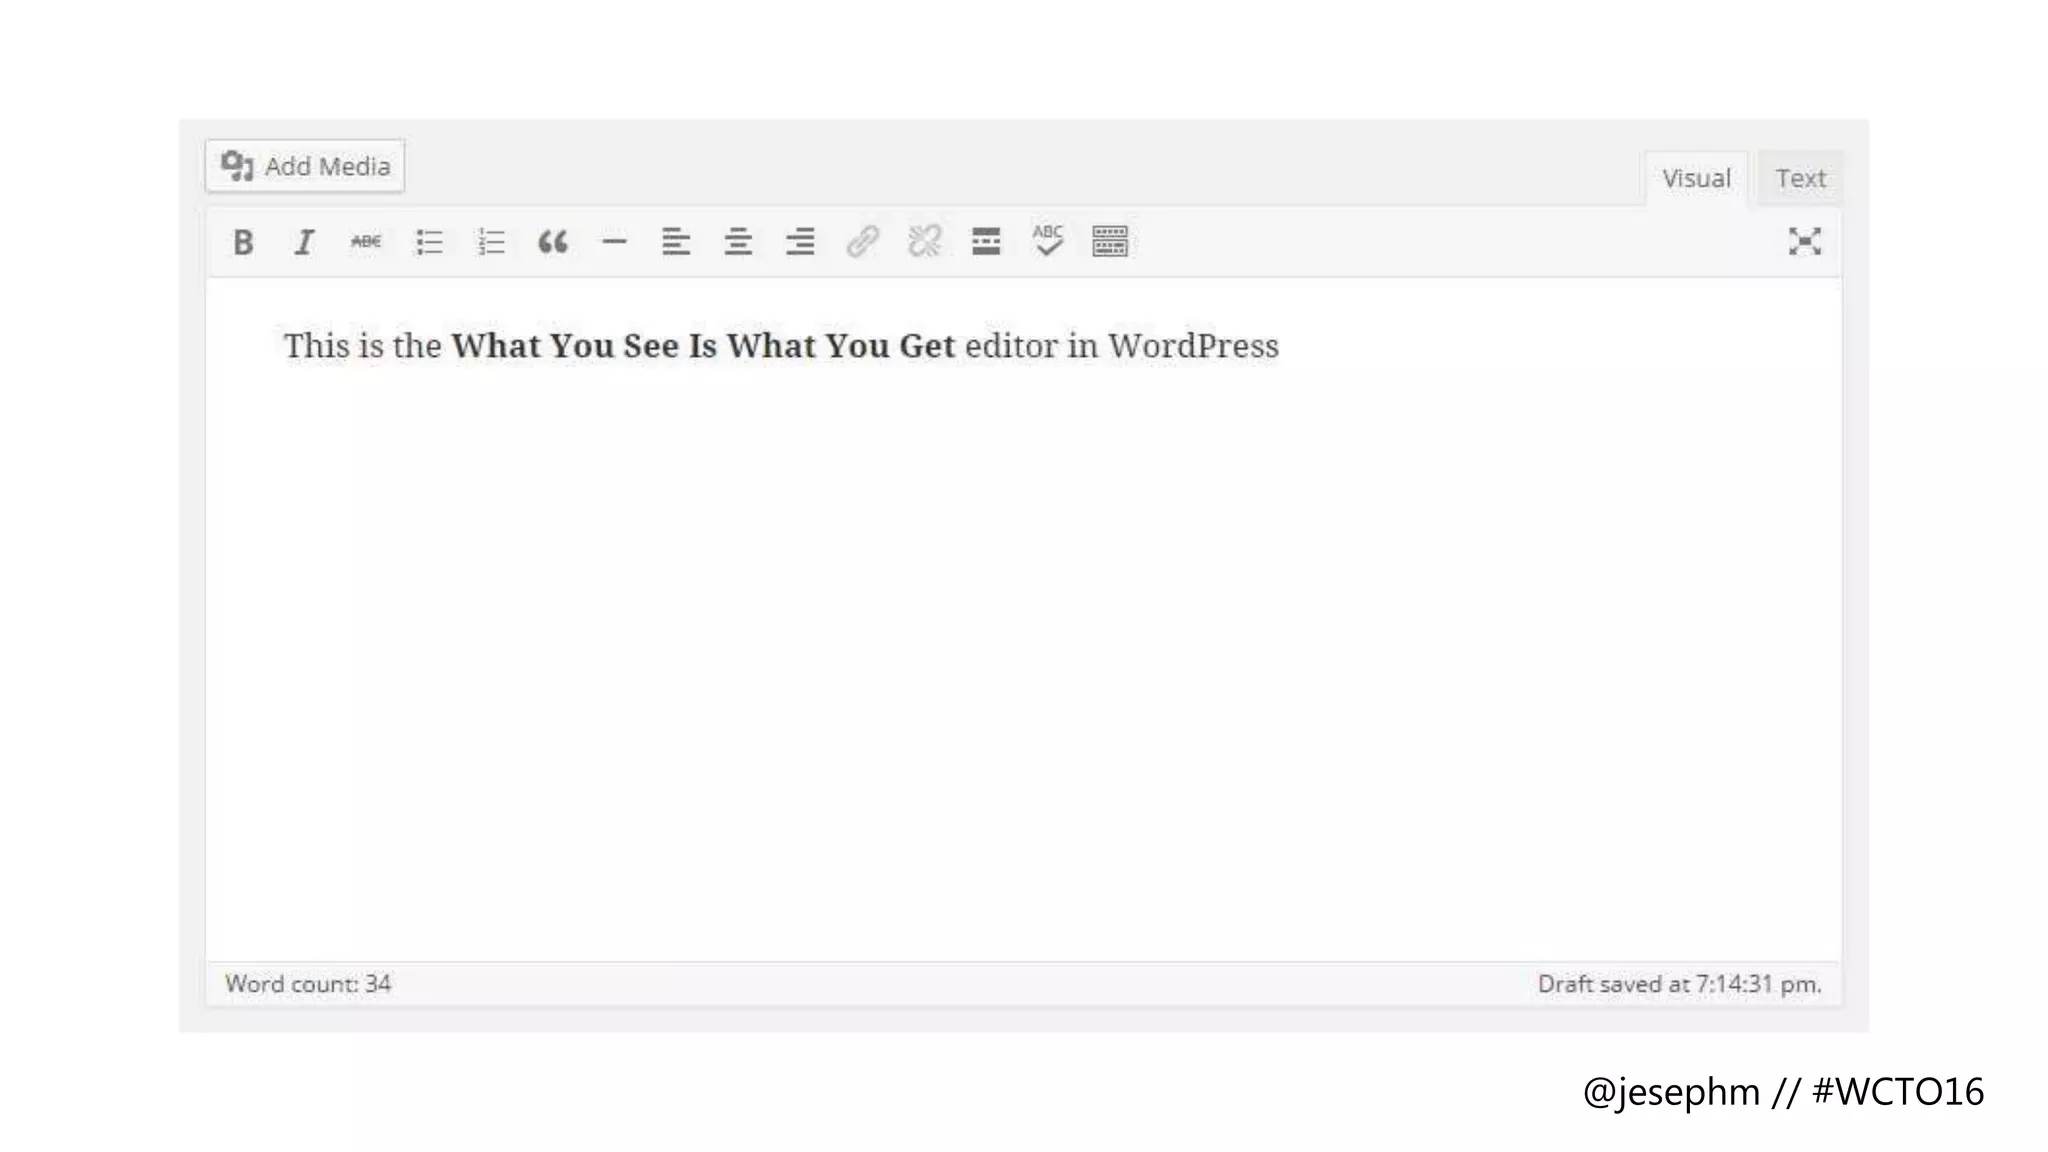2048x1152 pixels.
Task: Expand the toolbar with the kitchen sink toggle
Action: pos(1110,242)
